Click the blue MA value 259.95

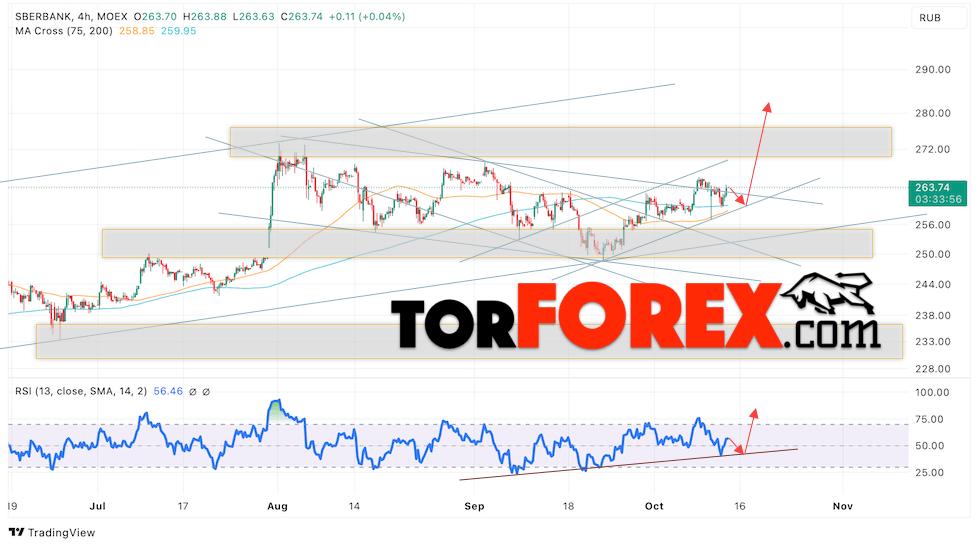179,31
